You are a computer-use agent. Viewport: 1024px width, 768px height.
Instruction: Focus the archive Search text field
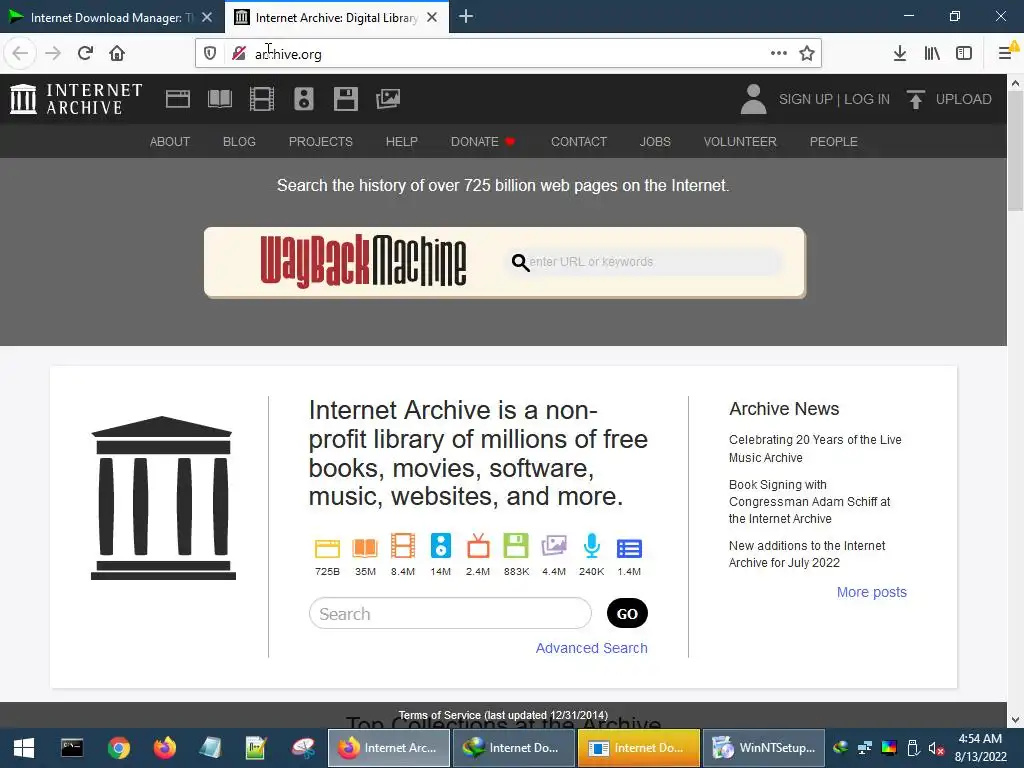(450, 613)
